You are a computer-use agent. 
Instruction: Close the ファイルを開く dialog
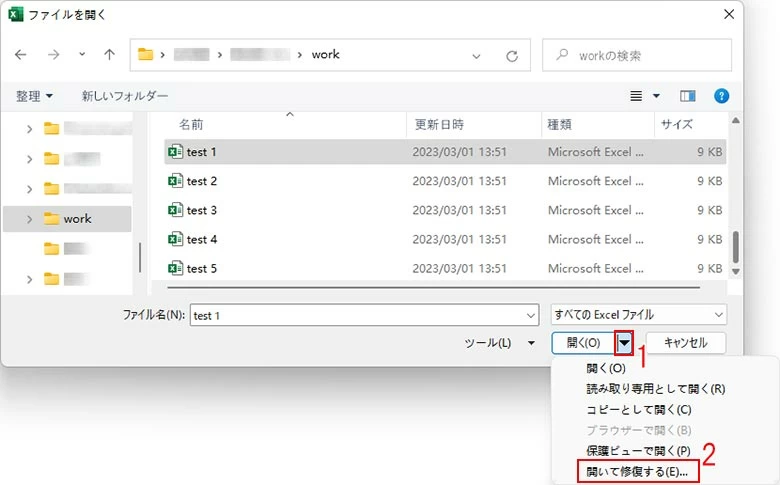click(729, 14)
